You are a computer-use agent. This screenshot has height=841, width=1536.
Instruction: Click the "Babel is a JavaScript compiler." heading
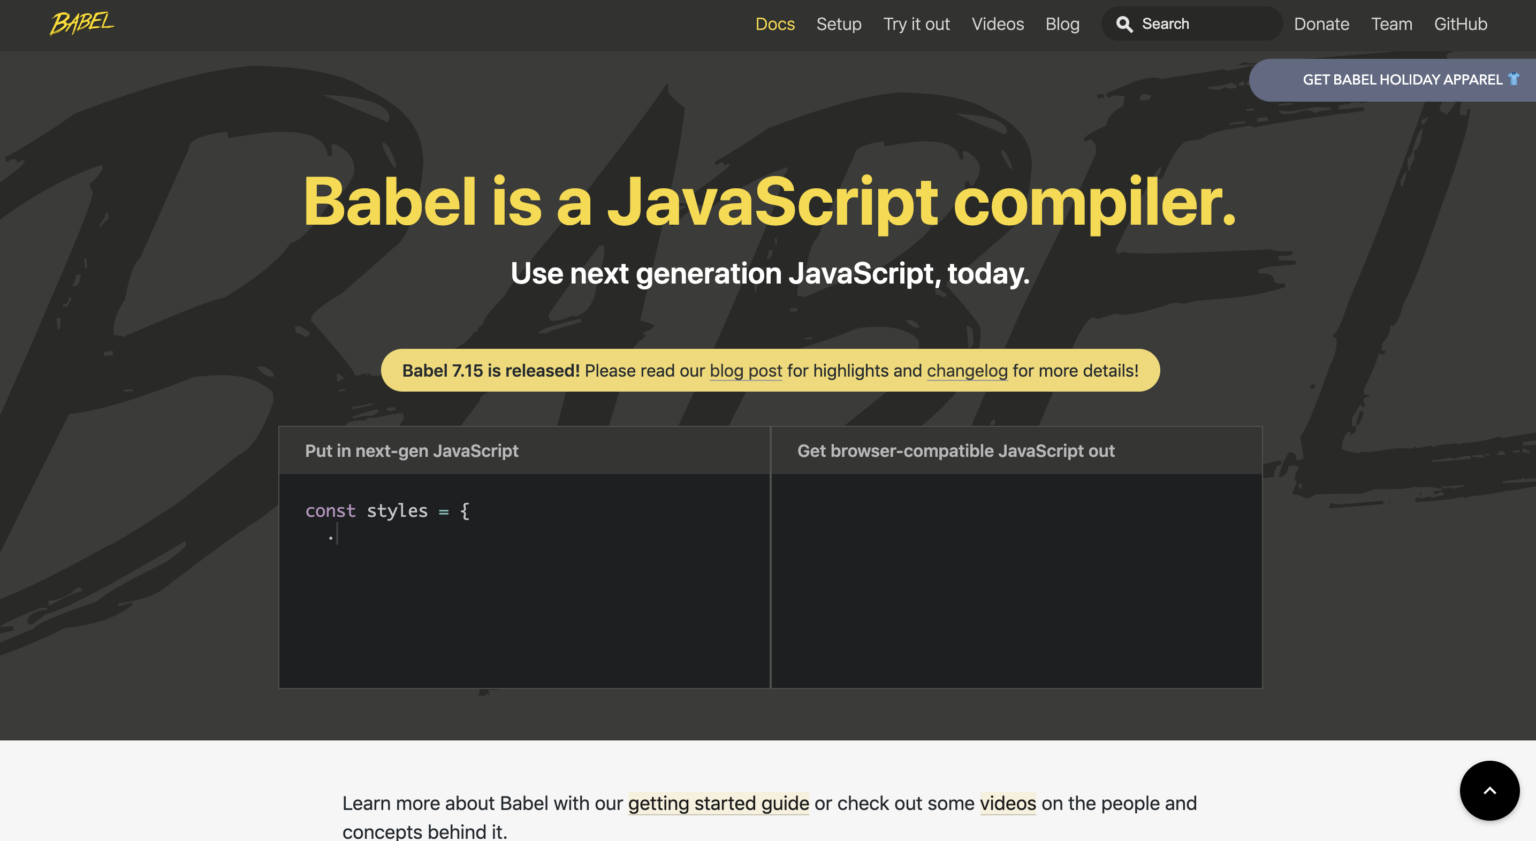pos(770,202)
